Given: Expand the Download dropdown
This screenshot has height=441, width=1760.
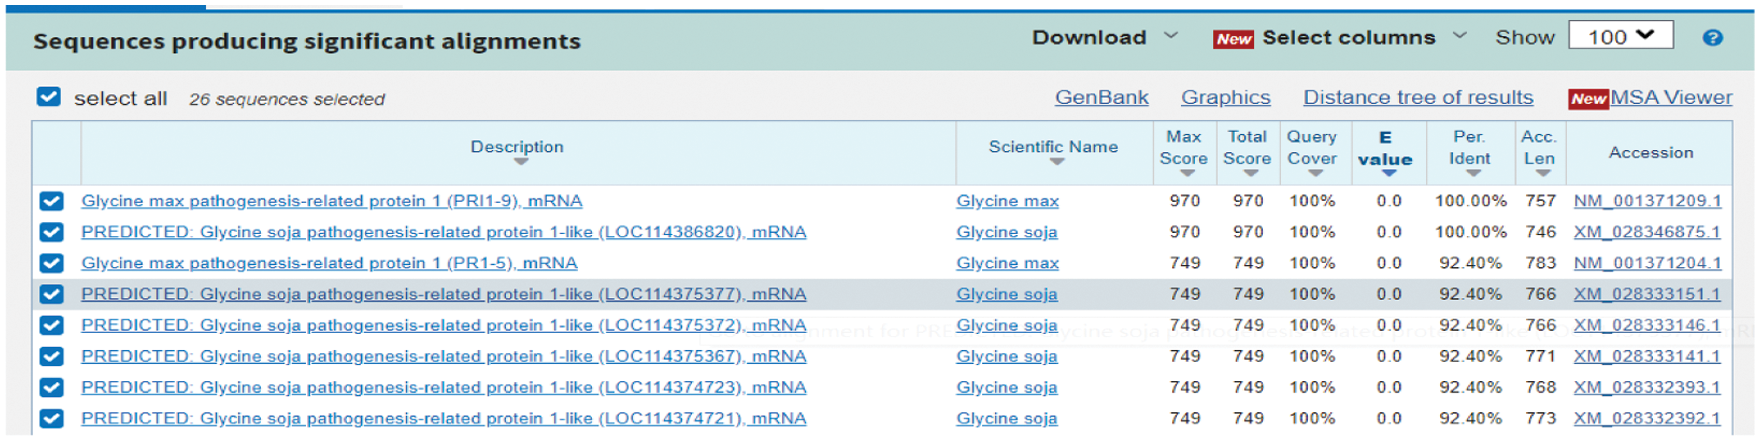Looking at the screenshot, I should pyautogui.click(x=1104, y=38).
